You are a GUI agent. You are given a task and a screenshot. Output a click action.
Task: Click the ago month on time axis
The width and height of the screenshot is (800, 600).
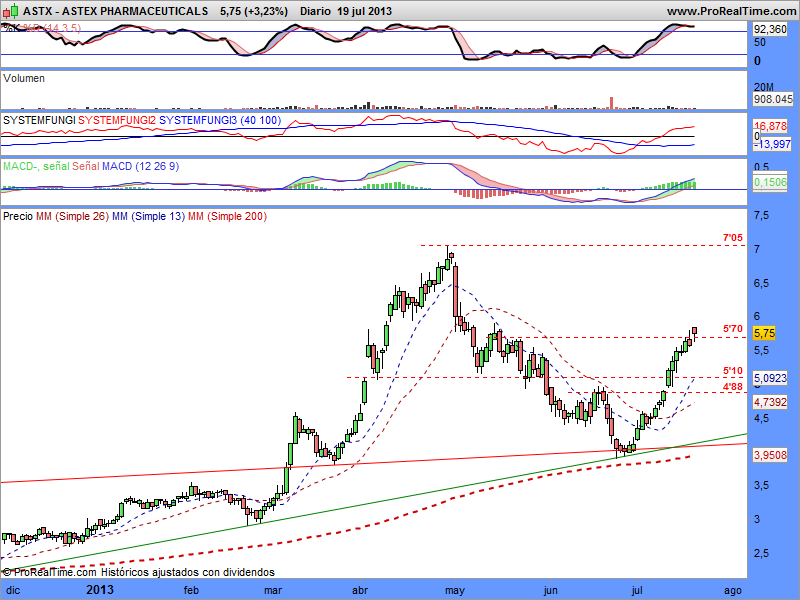(x=733, y=590)
